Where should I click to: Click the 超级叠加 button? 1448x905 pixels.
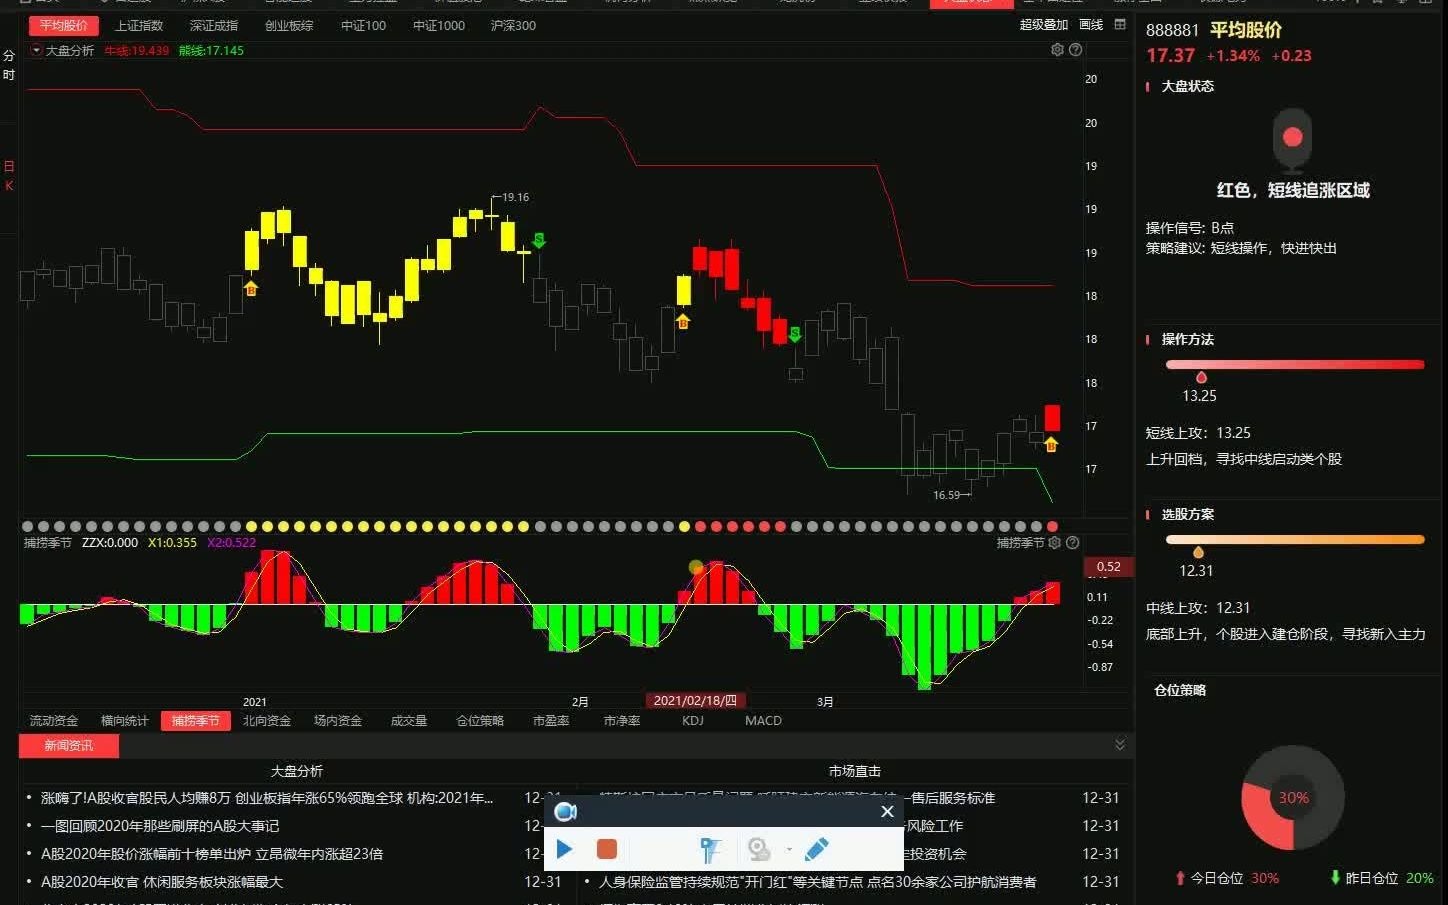(x=1044, y=25)
